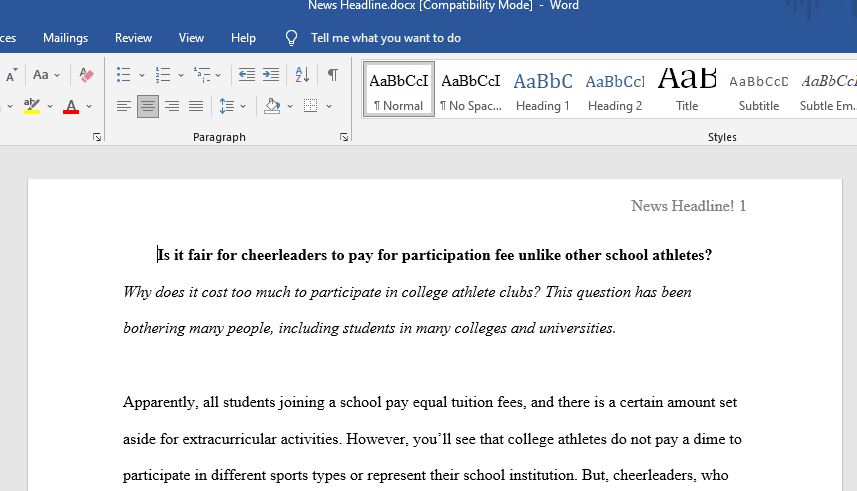Screen dimensions: 857x491
Task: Justify the paragraph text
Action: point(196,106)
